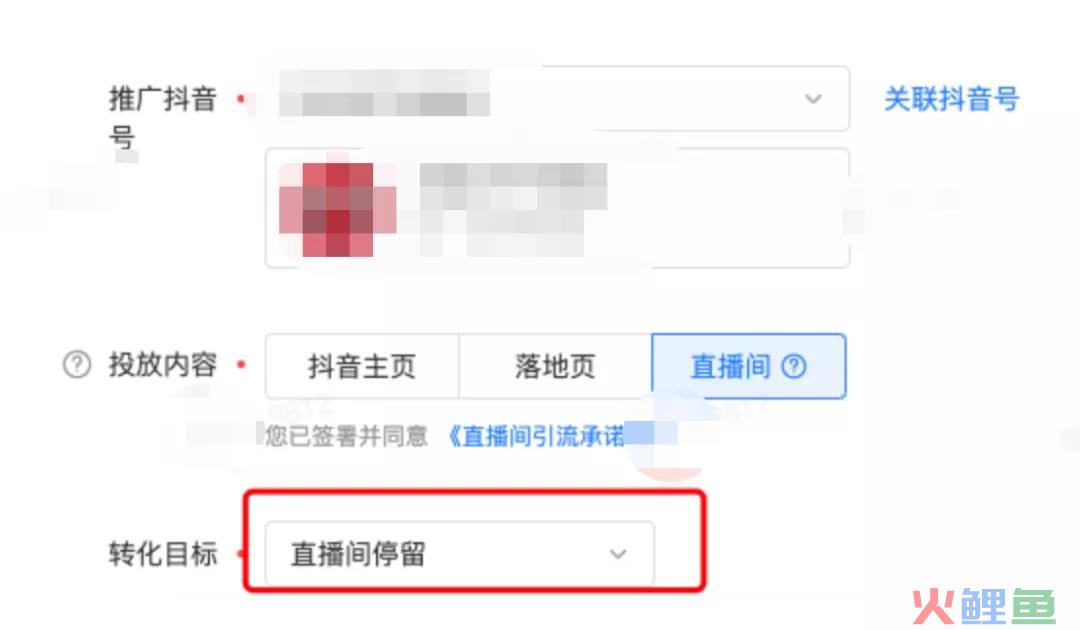This screenshot has width=1080, height=630.
Task: Open the 推广抖音号 dropdown chevron
Action: coord(813,98)
